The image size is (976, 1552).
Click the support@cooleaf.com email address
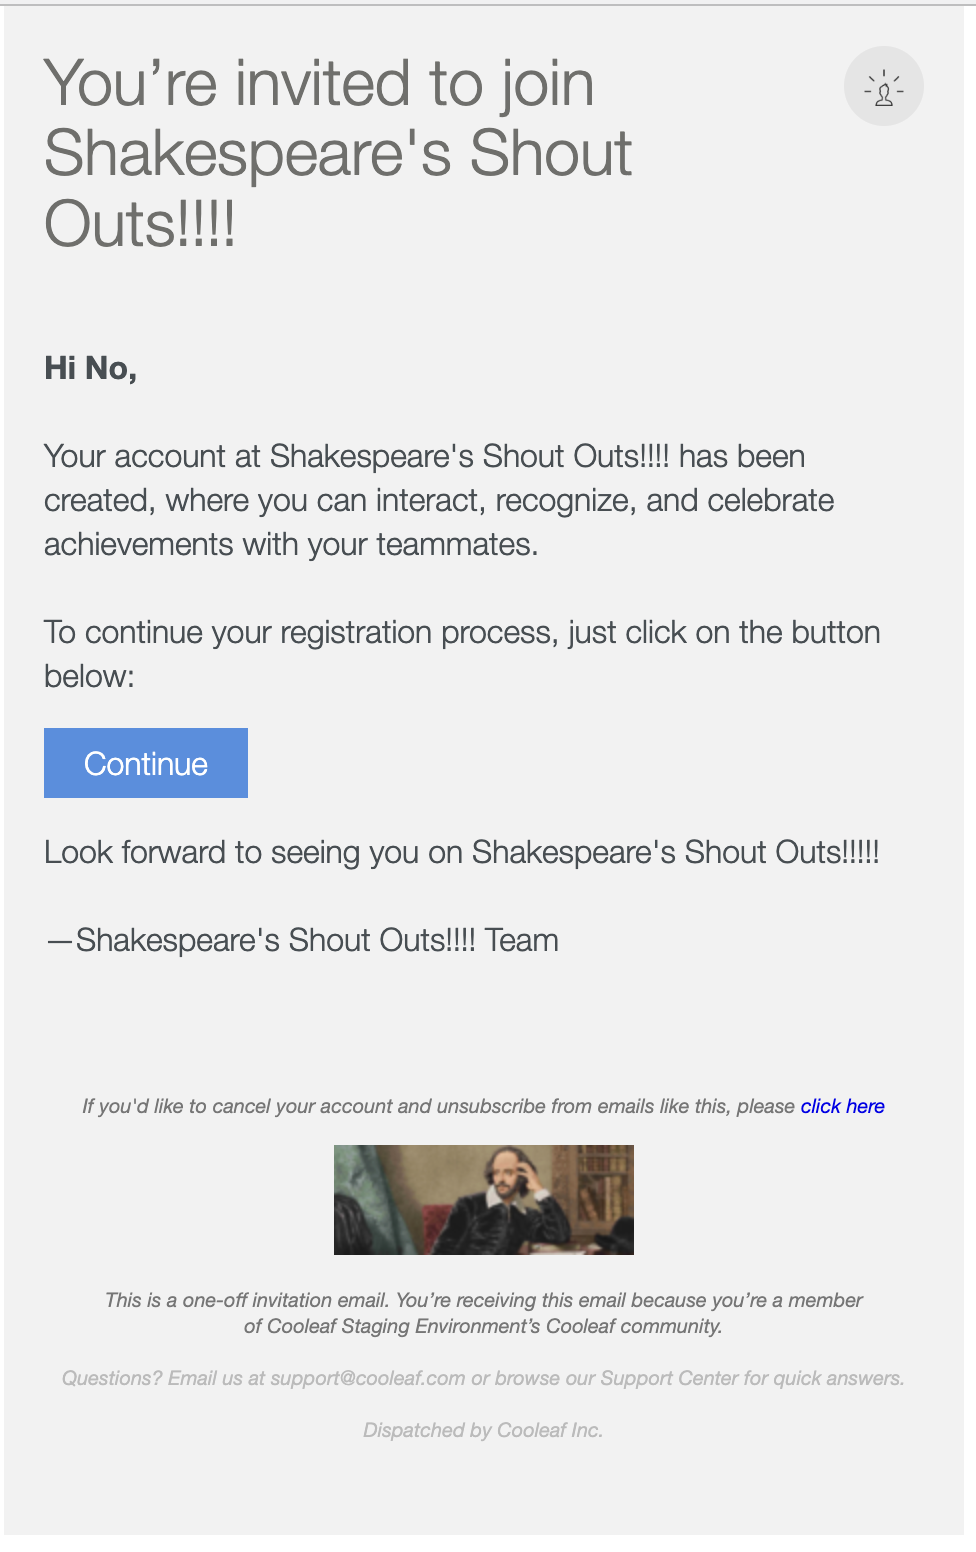click(368, 1378)
